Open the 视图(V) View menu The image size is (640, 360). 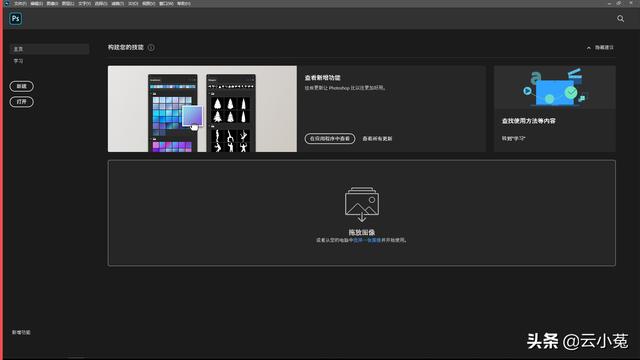point(149,4)
